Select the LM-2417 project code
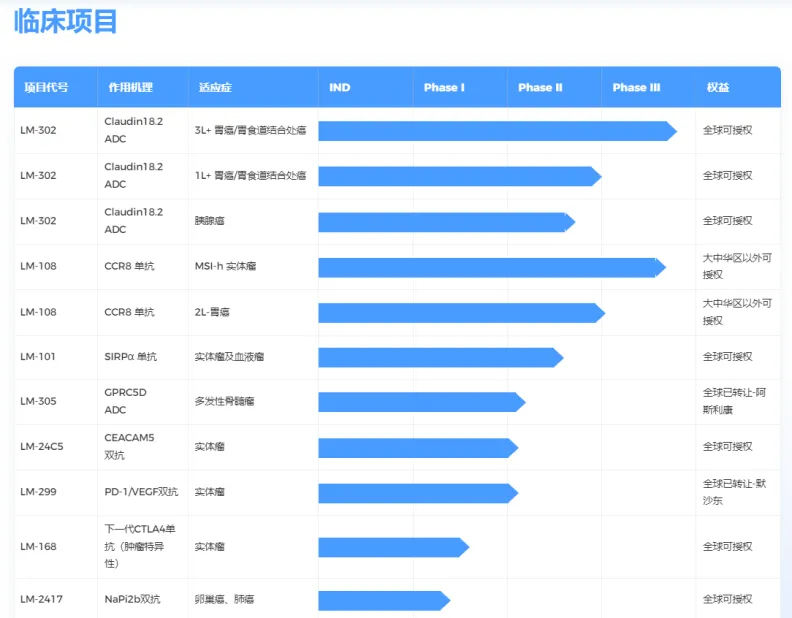The width and height of the screenshot is (792, 618). [x=41, y=600]
